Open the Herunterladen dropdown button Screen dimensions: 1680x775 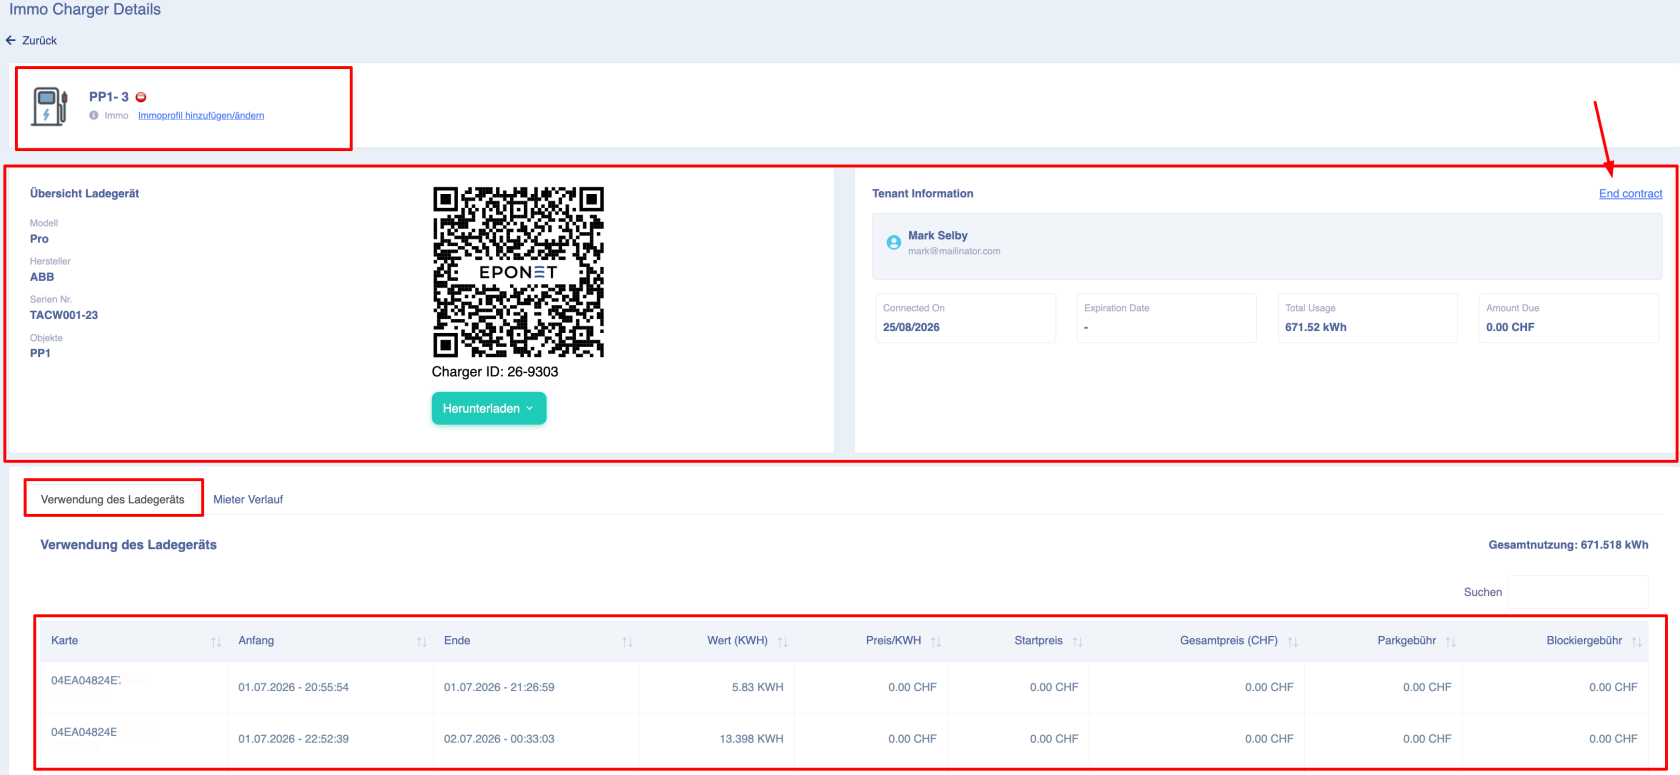pyautogui.click(x=489, y=408)
